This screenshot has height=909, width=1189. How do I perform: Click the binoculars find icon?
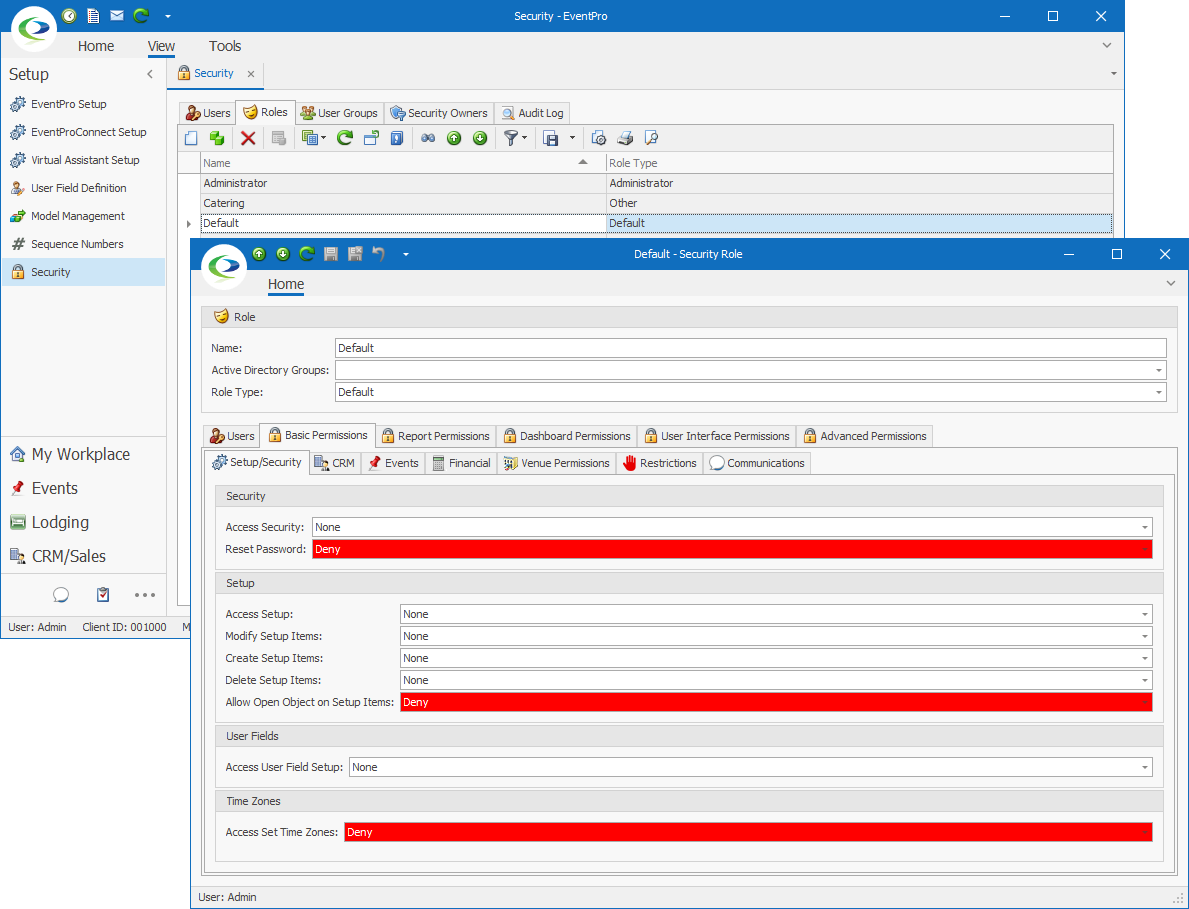(x=428, y=138)
